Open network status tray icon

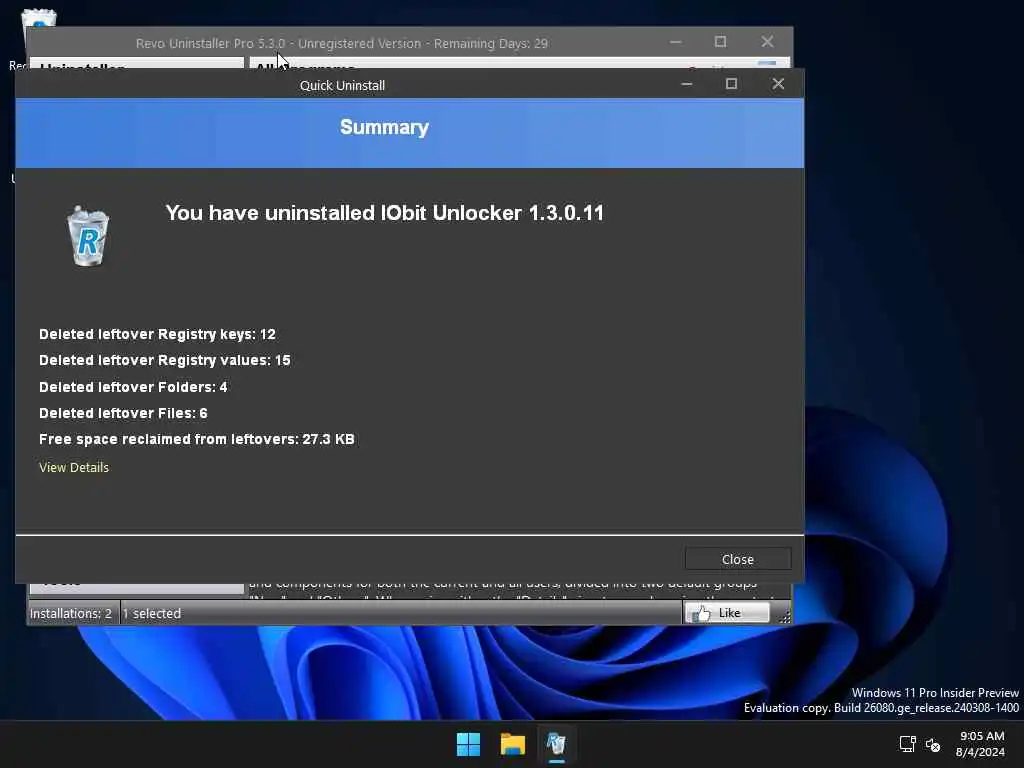pos(907,744)
